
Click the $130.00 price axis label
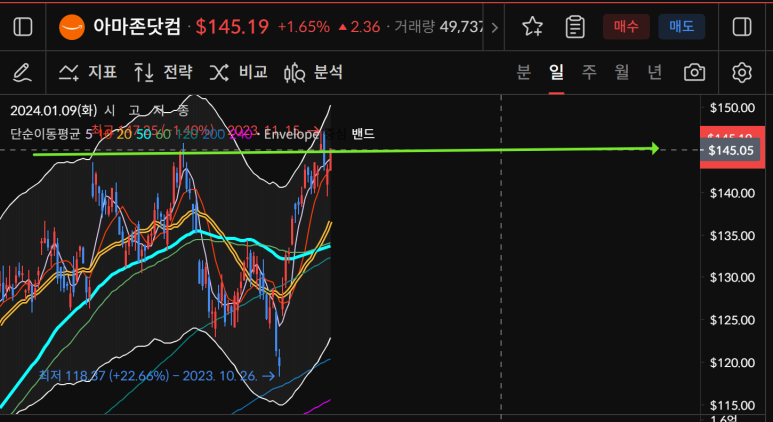click(x=732, y=278)
